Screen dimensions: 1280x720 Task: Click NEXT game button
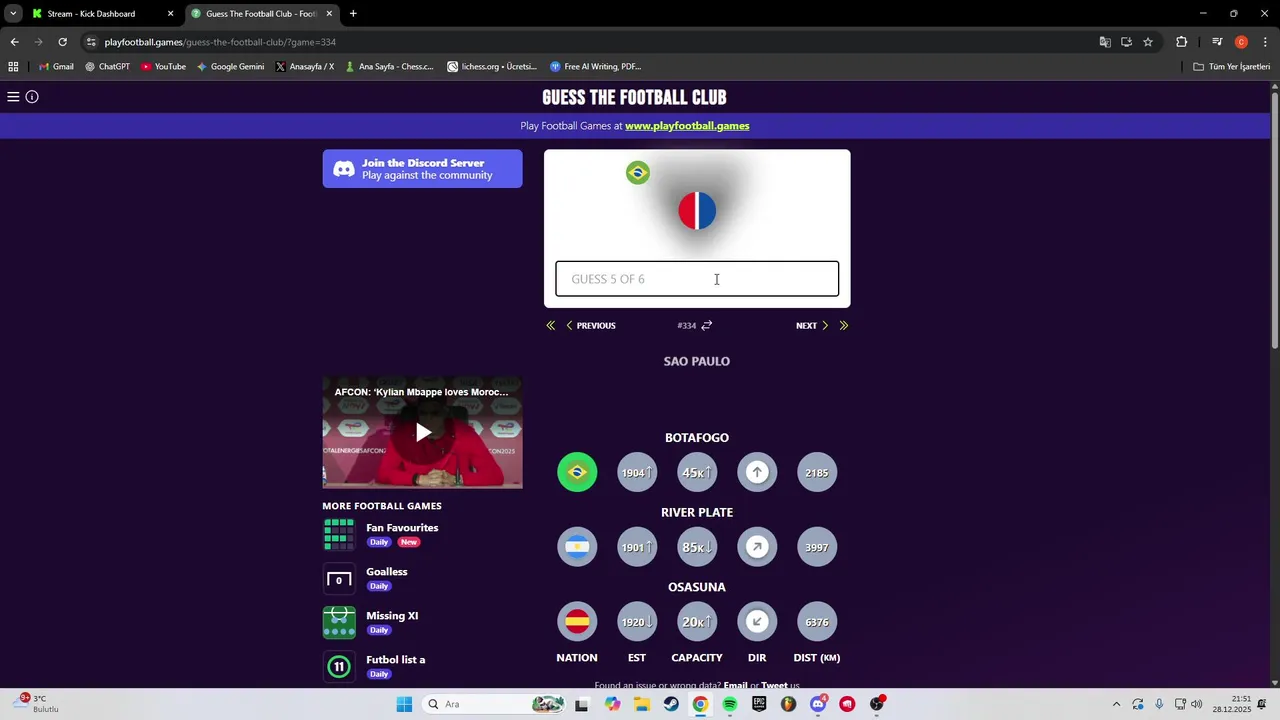tap(812, 326)
